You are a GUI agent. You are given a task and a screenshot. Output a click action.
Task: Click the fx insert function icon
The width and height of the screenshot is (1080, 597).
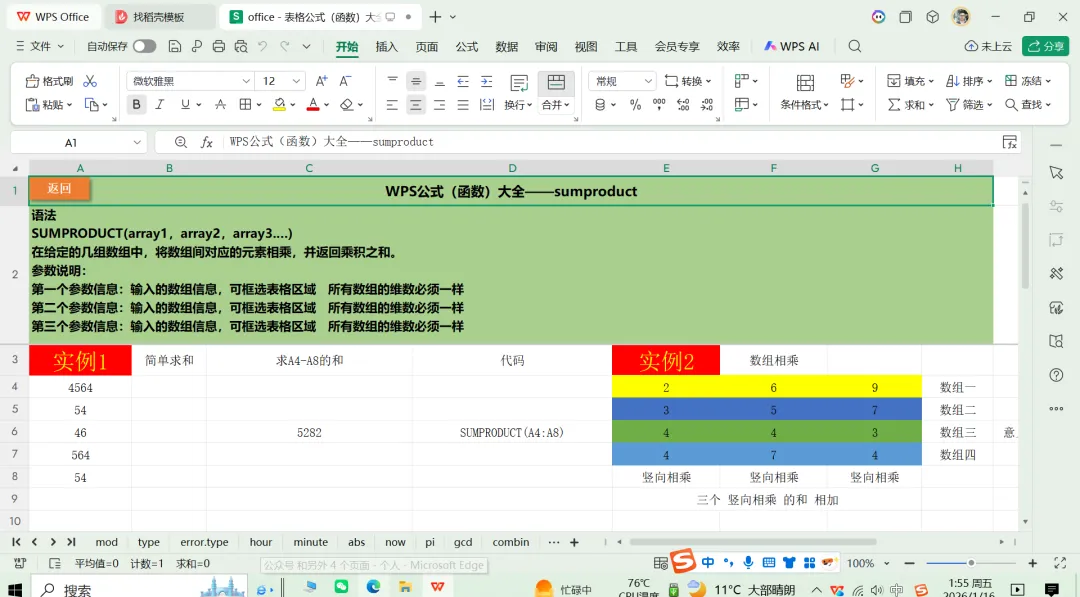coord(207,142)
